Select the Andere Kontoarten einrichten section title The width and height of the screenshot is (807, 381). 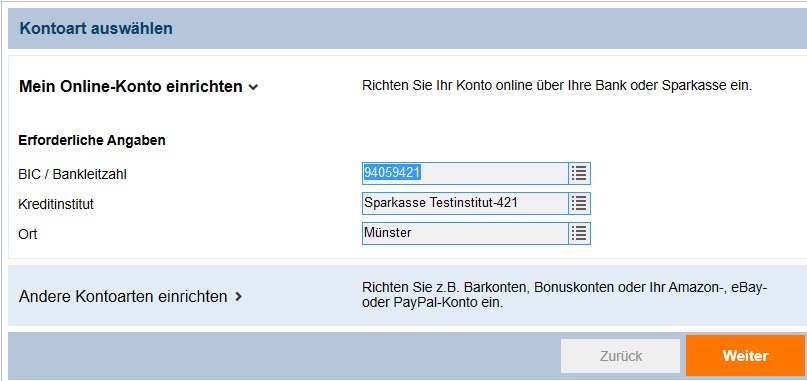click(x=123, y=297)
